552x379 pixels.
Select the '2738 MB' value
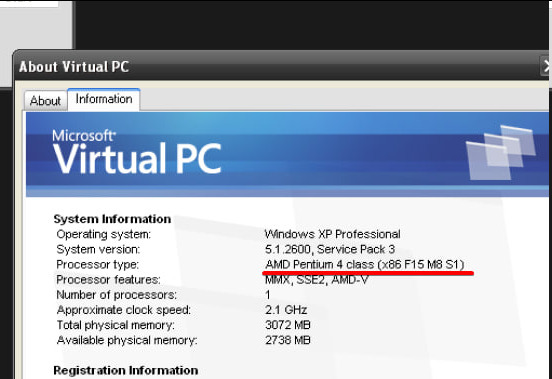tap(288, 340)
